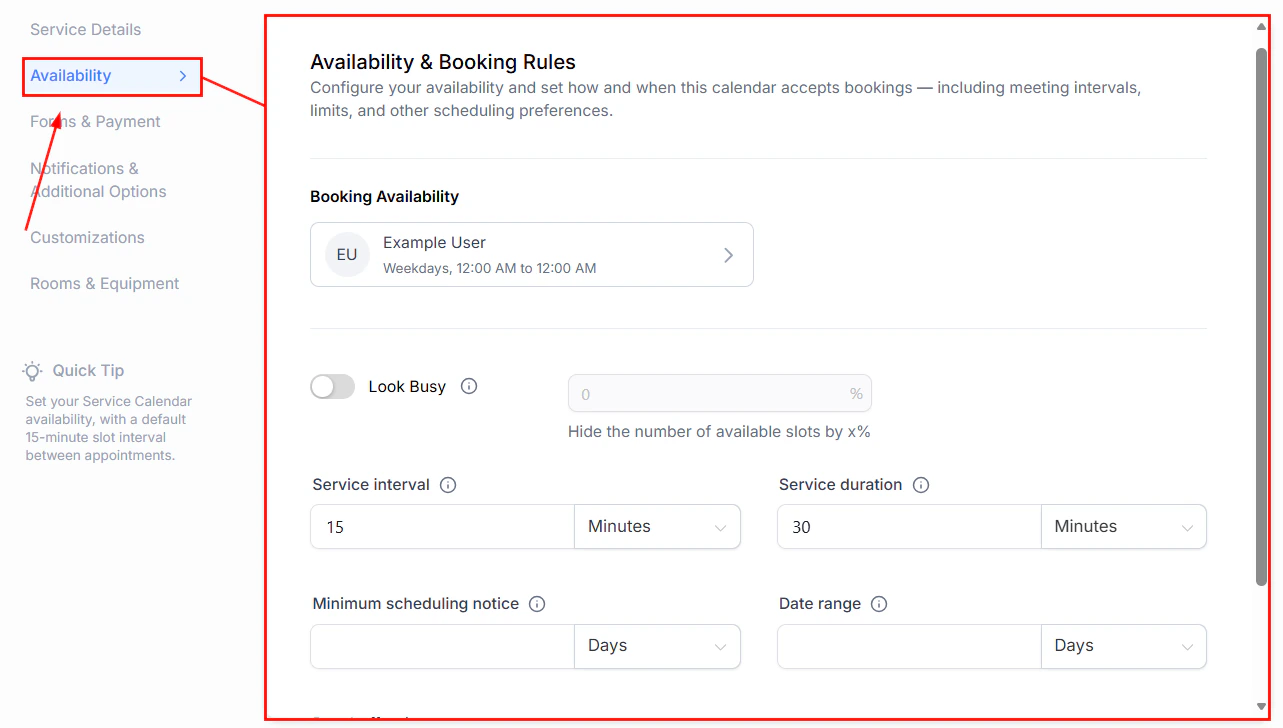
Task: Click the EU user avatar icon
Action: (x=346, y=254)
